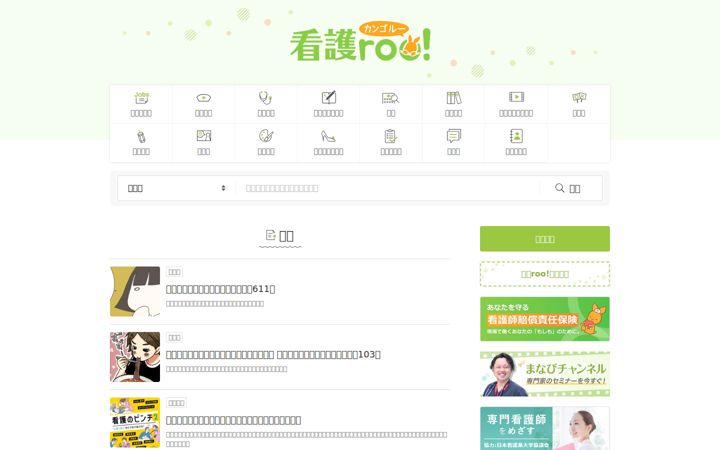Focus the keyword search input field
Screen dimensions: 720x450
click(x=388, y=188)
